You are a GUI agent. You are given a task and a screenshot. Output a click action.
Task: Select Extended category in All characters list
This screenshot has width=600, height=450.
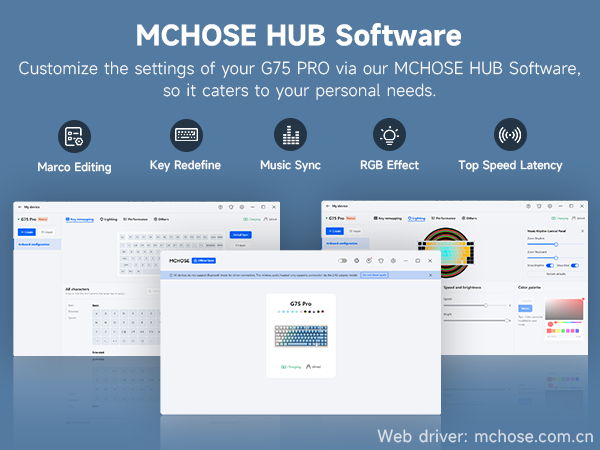point(71,311)
